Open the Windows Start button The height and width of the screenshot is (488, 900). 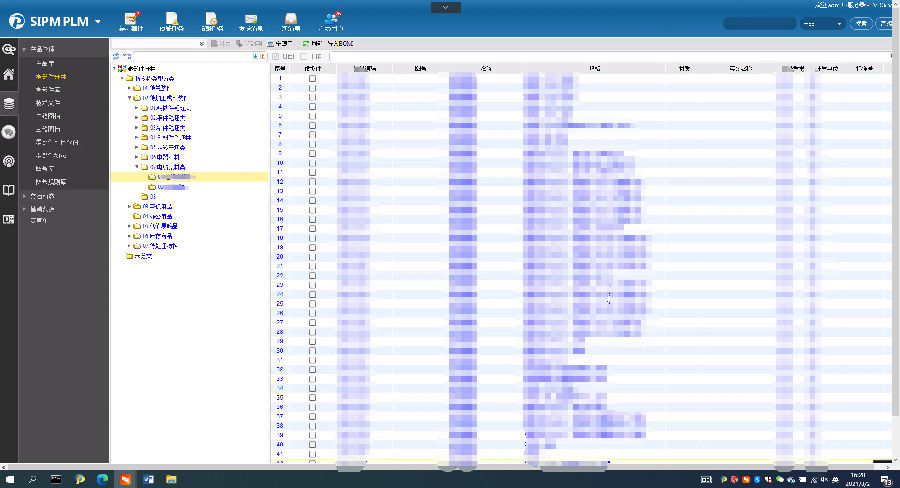[x=10, y=479]
